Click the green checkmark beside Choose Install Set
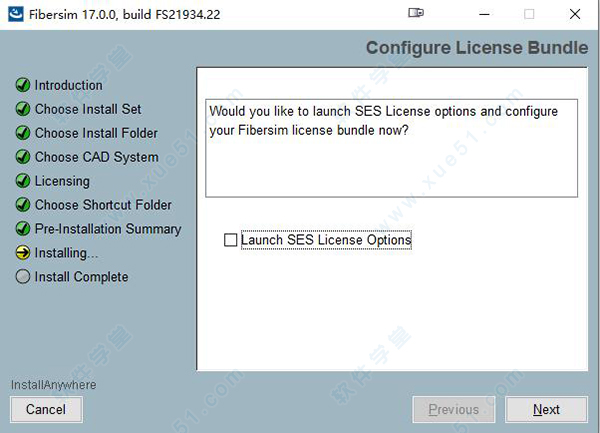The height and width of the screenshot is (433, 600). (23, 109)
